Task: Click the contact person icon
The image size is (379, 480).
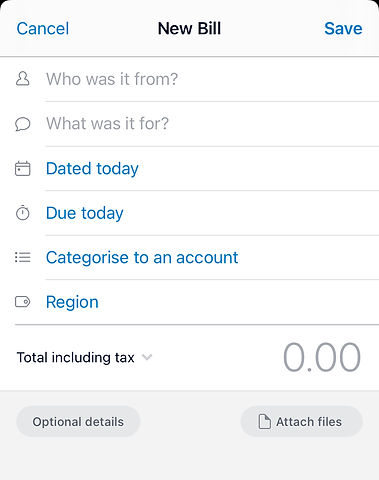Action: (23, 79)
